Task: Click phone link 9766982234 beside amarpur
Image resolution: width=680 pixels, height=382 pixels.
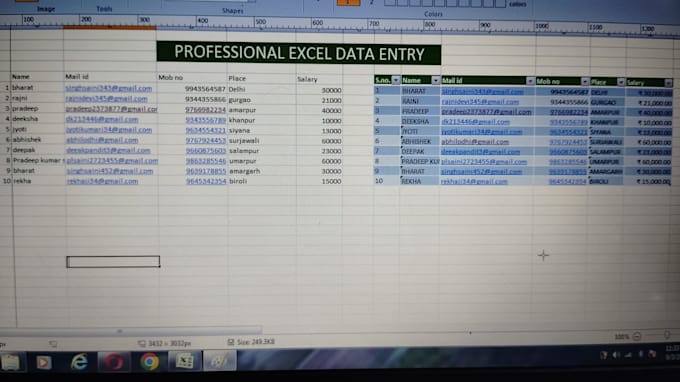Action: pos(206,110)
